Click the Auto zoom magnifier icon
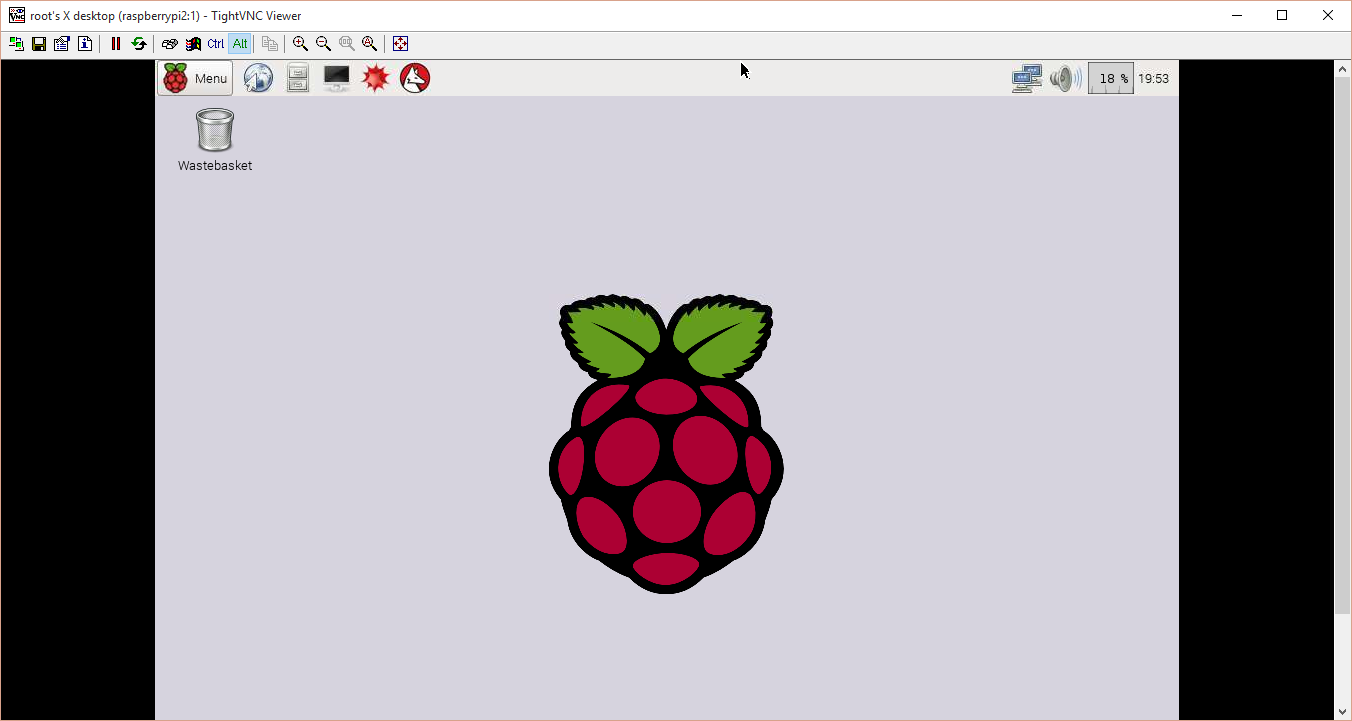This screenshot has height=721, width=1352. (369, 44)
